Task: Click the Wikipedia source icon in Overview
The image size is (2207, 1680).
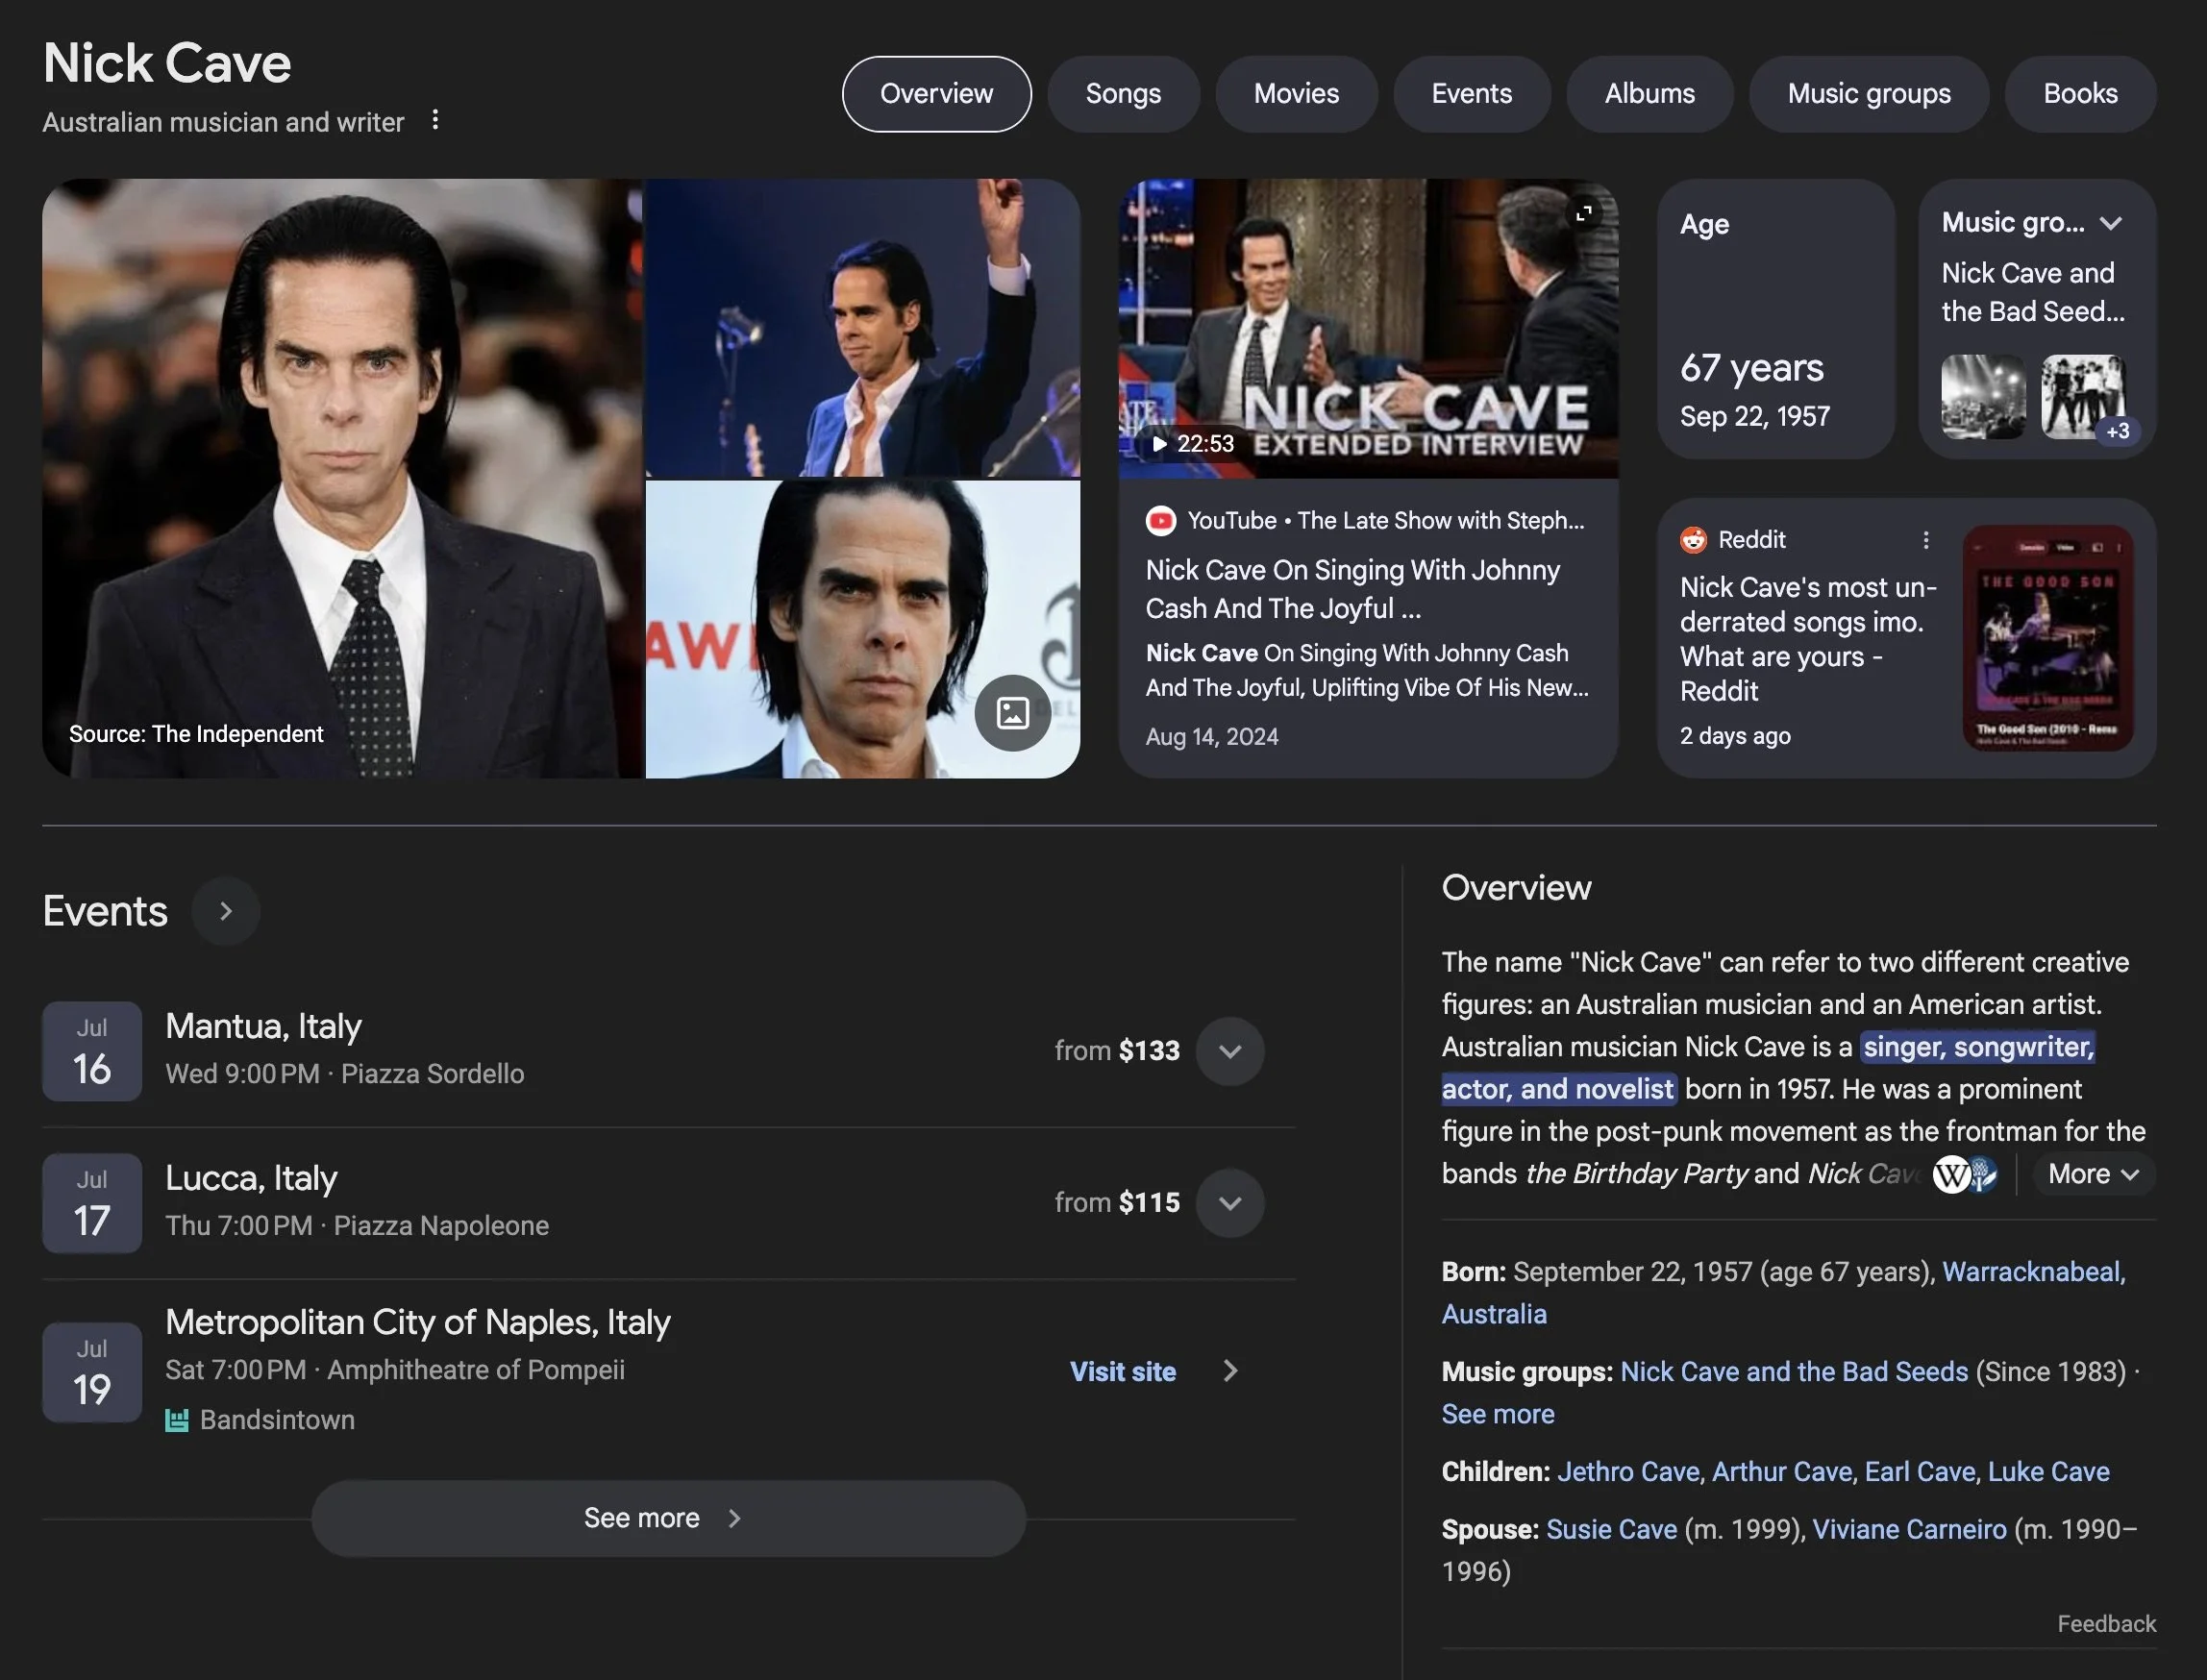Action: tap(1951, 1174)
